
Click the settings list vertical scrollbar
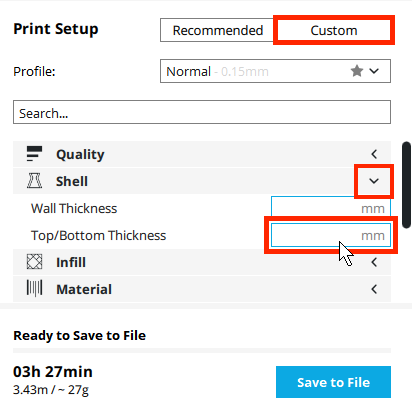(x=406, y=185)
